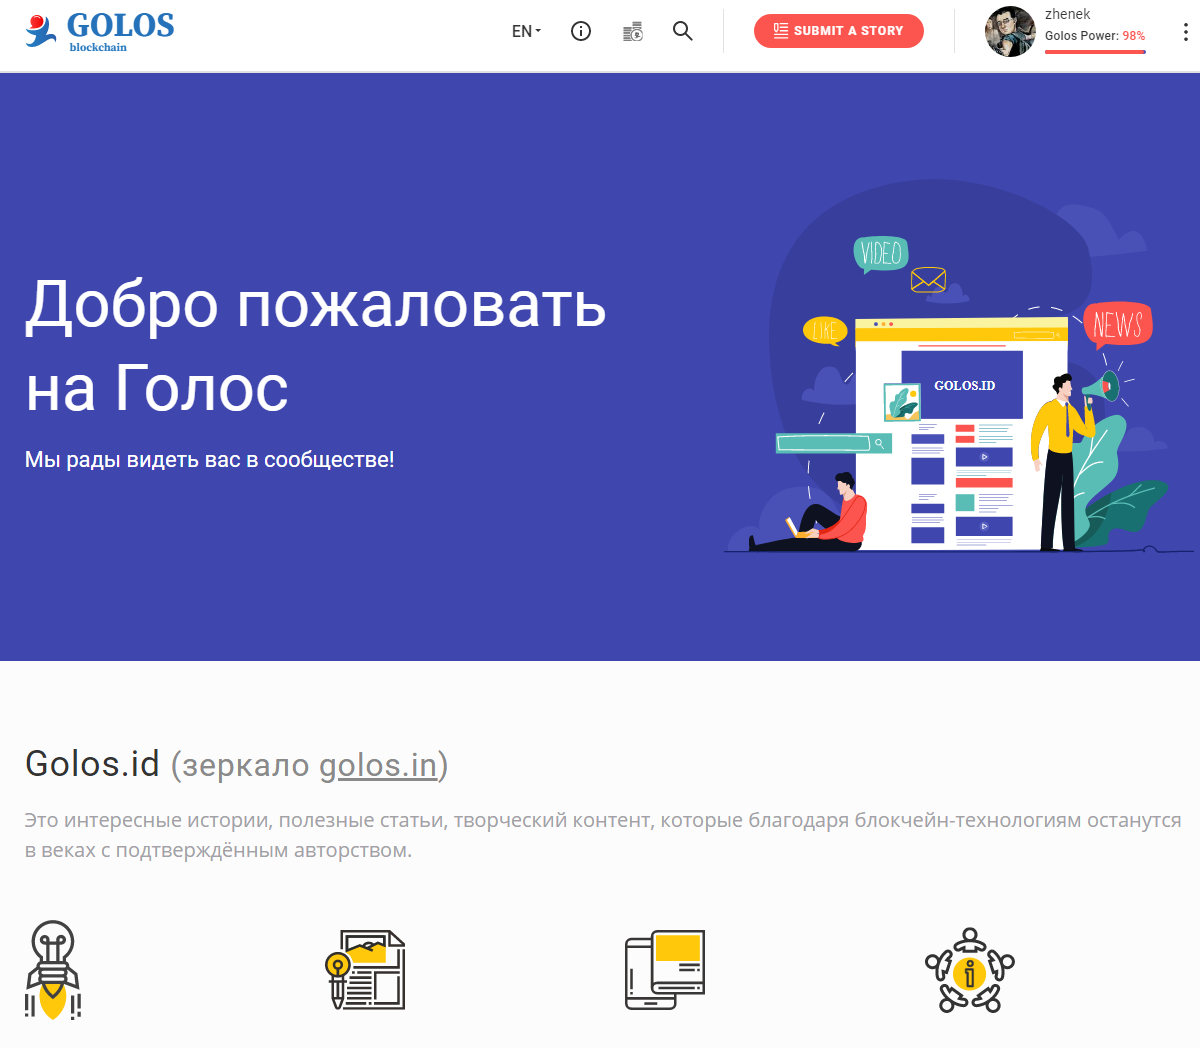
Task: Click the coins wallet icon
Action: 633,31
